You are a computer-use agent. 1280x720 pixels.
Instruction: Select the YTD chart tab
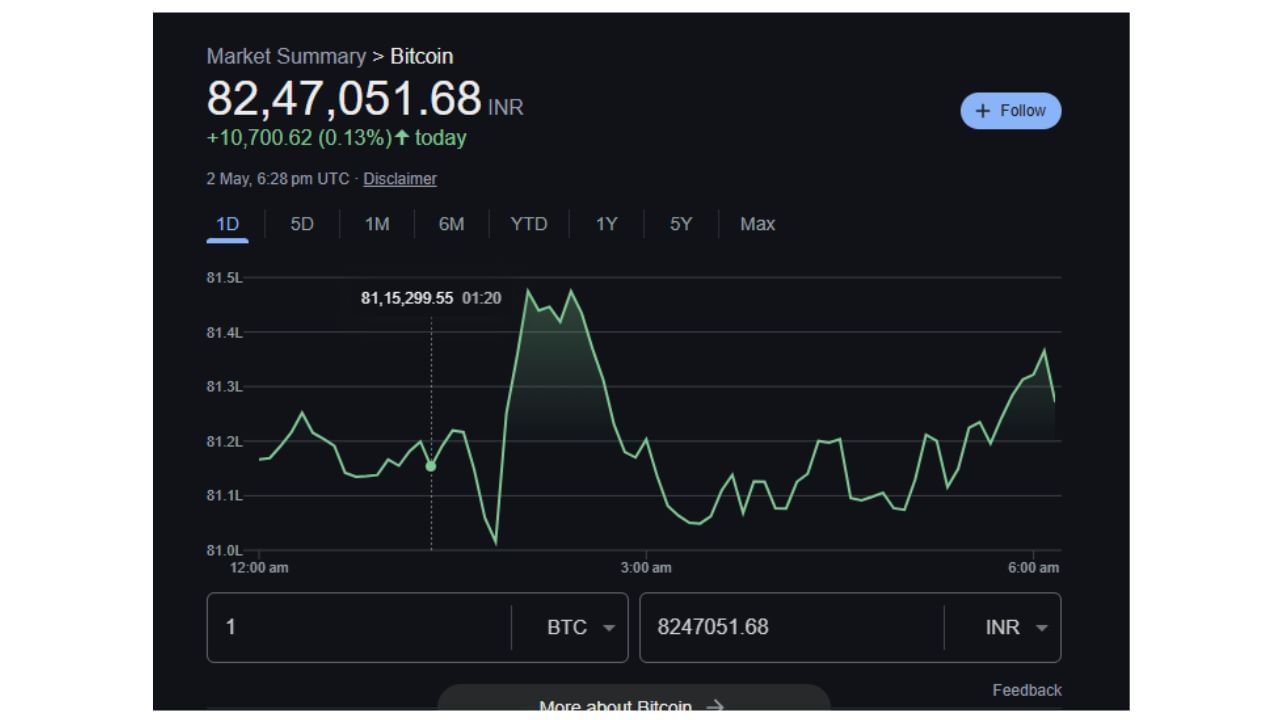[529, 224]
